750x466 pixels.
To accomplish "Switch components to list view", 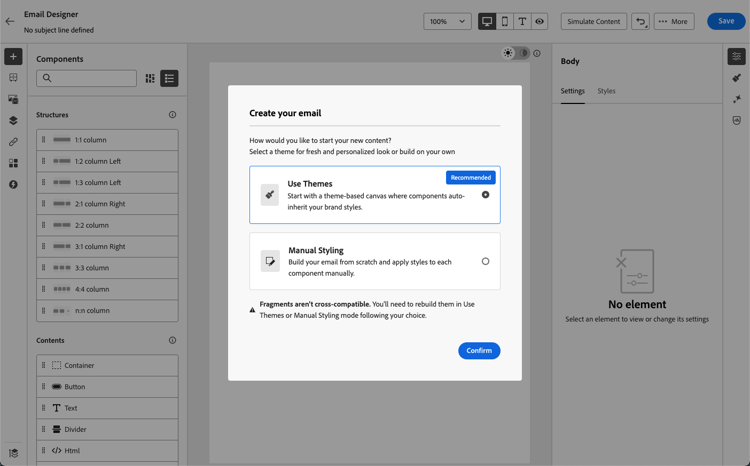I will (x=169, y=78).
